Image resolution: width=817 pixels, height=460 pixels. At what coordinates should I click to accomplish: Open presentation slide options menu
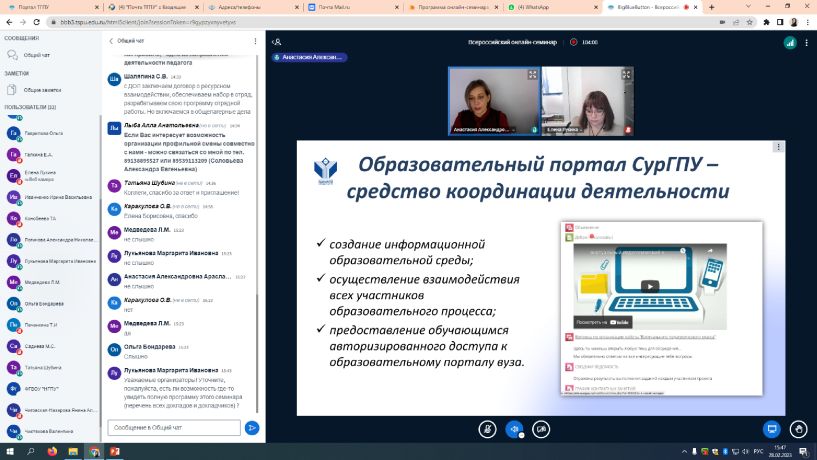click(x=778, y=147)
